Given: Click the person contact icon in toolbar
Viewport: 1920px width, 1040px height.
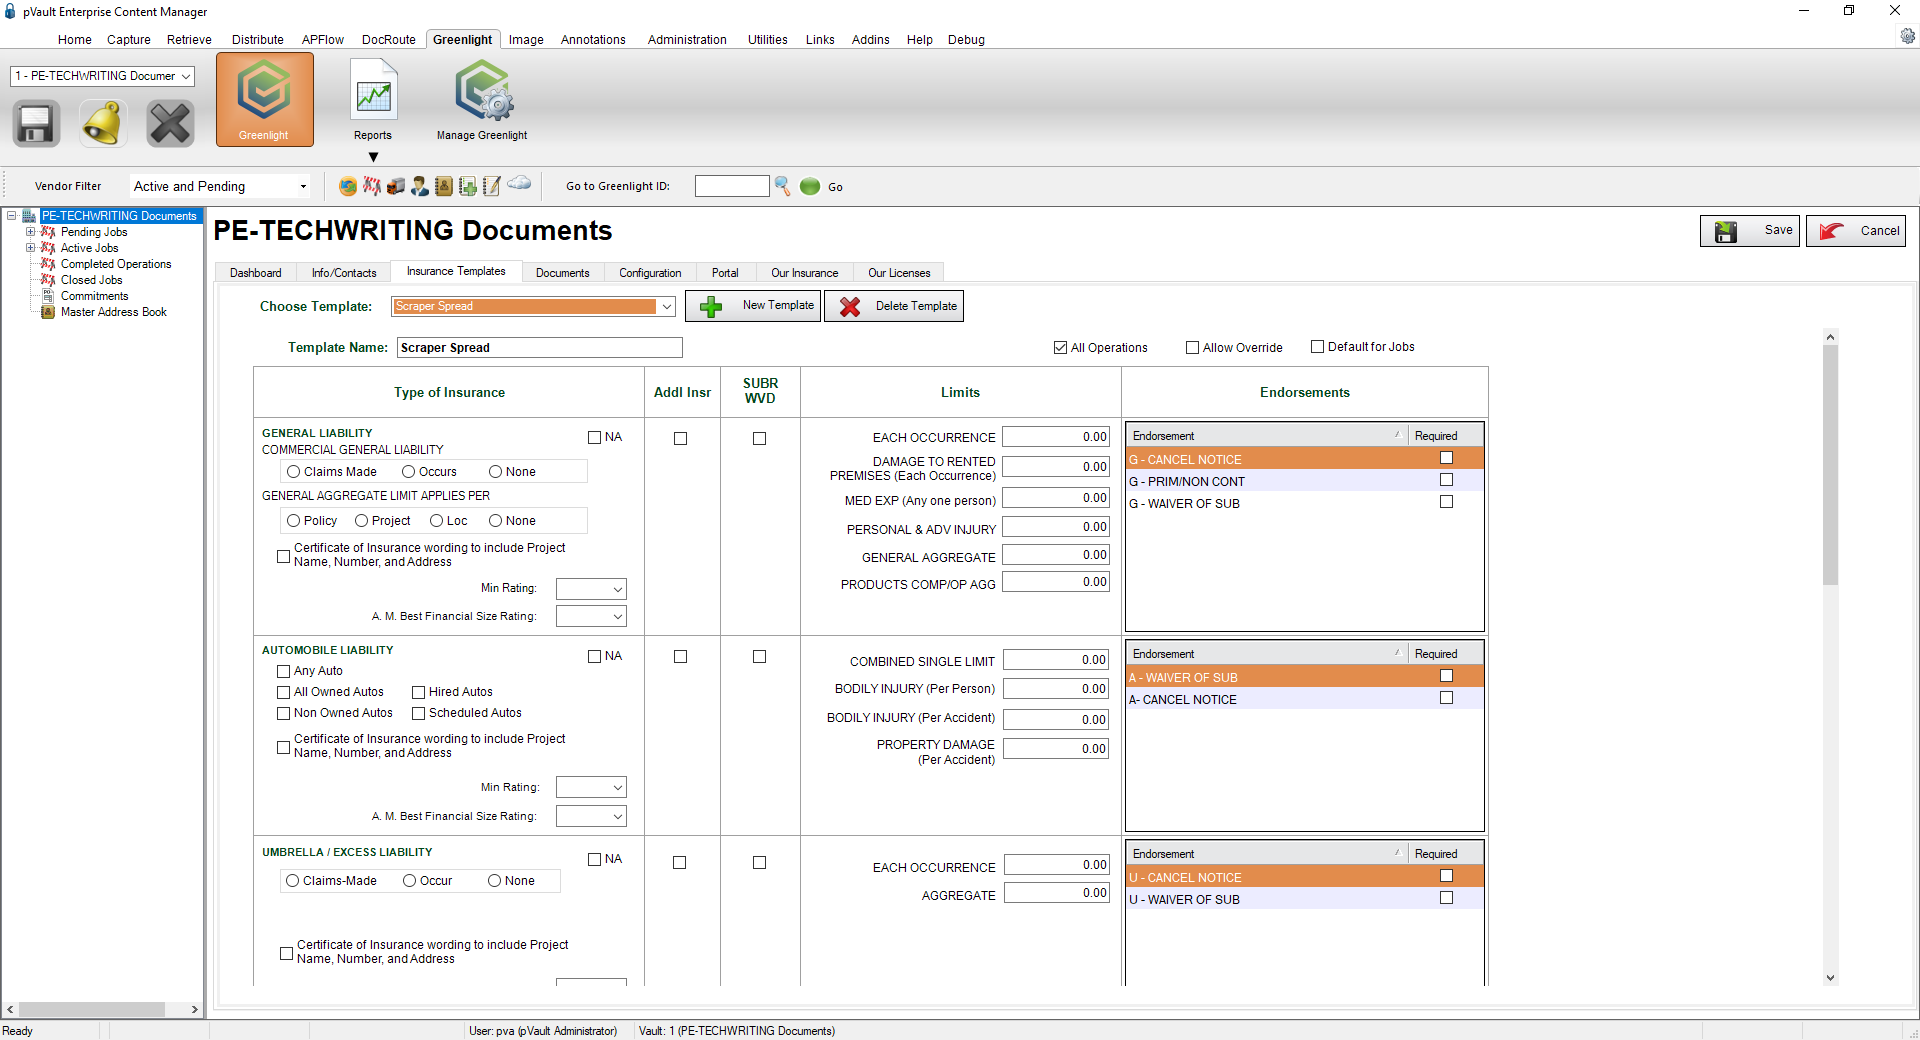Looking at the screenshot, I should click(x=420, y=186).
